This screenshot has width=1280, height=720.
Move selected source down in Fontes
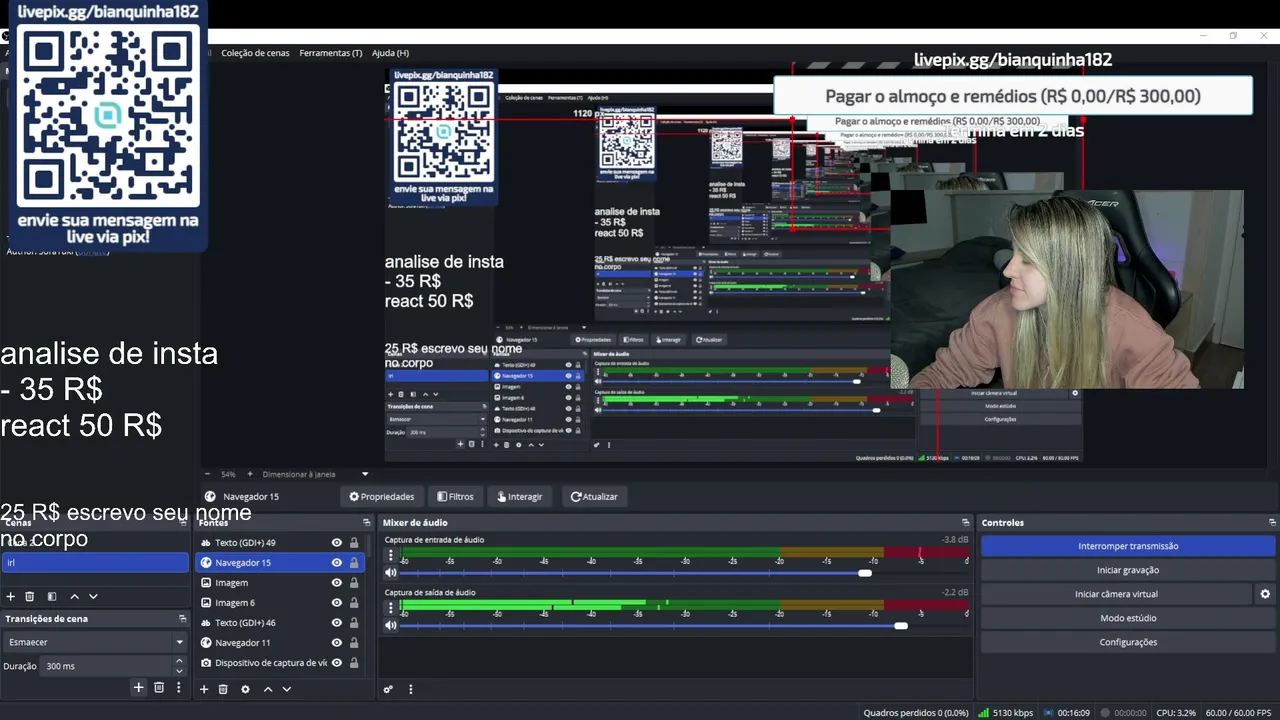tap(287, 689)
